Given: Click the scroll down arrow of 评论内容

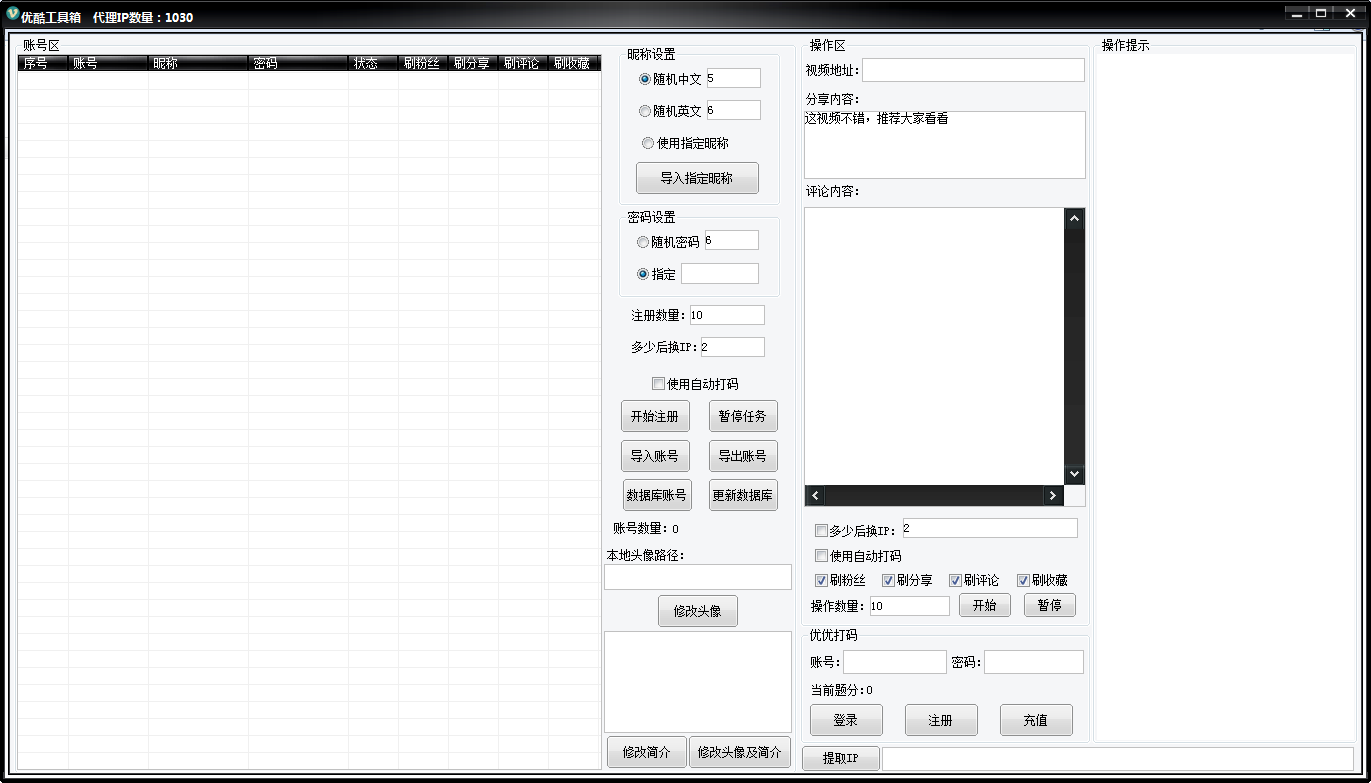Looking at the screenshot, I should click(1075, 474).
